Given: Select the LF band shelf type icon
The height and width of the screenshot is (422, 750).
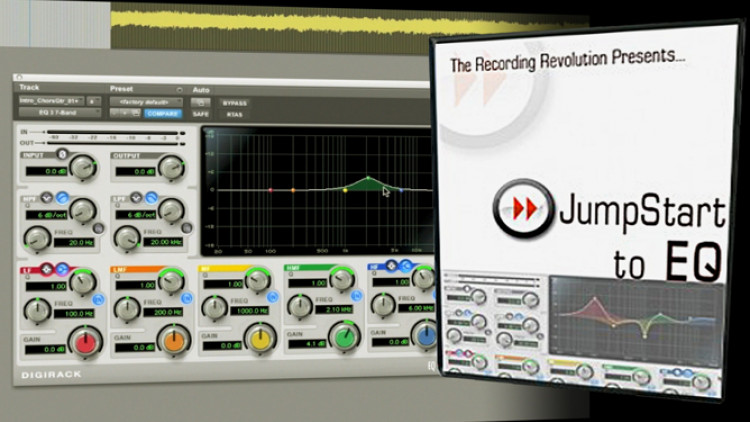Looking at the screenshot, I should [x=62, y=269].
